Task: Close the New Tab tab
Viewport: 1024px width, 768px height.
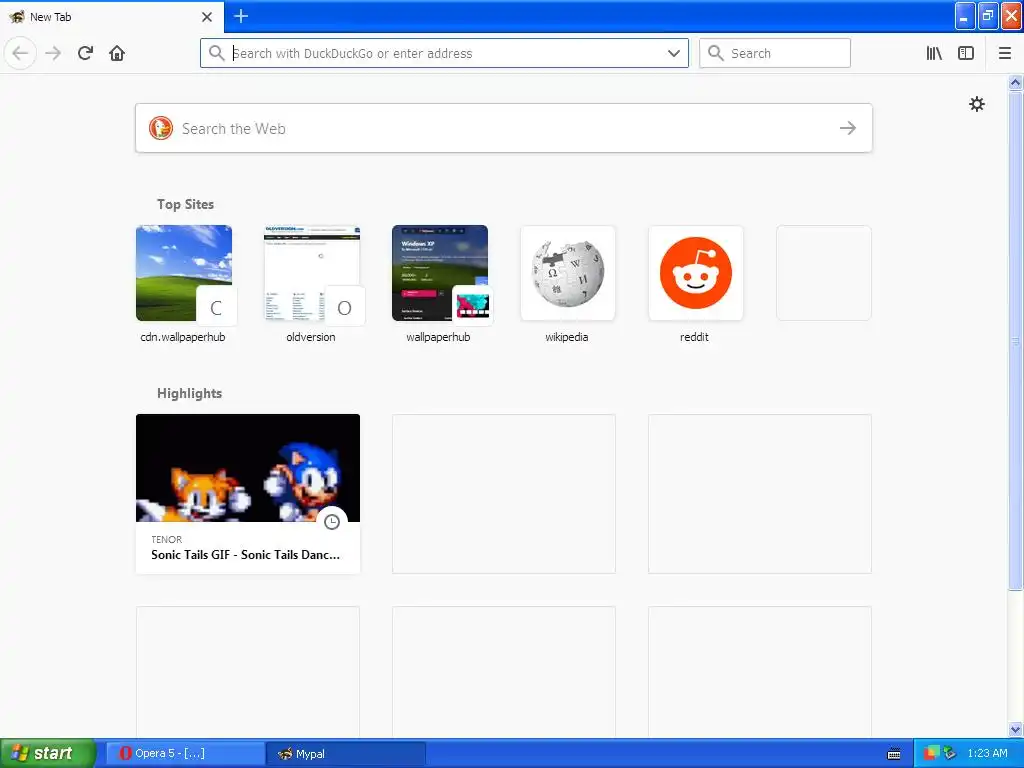Action: [x=207, y=16]
